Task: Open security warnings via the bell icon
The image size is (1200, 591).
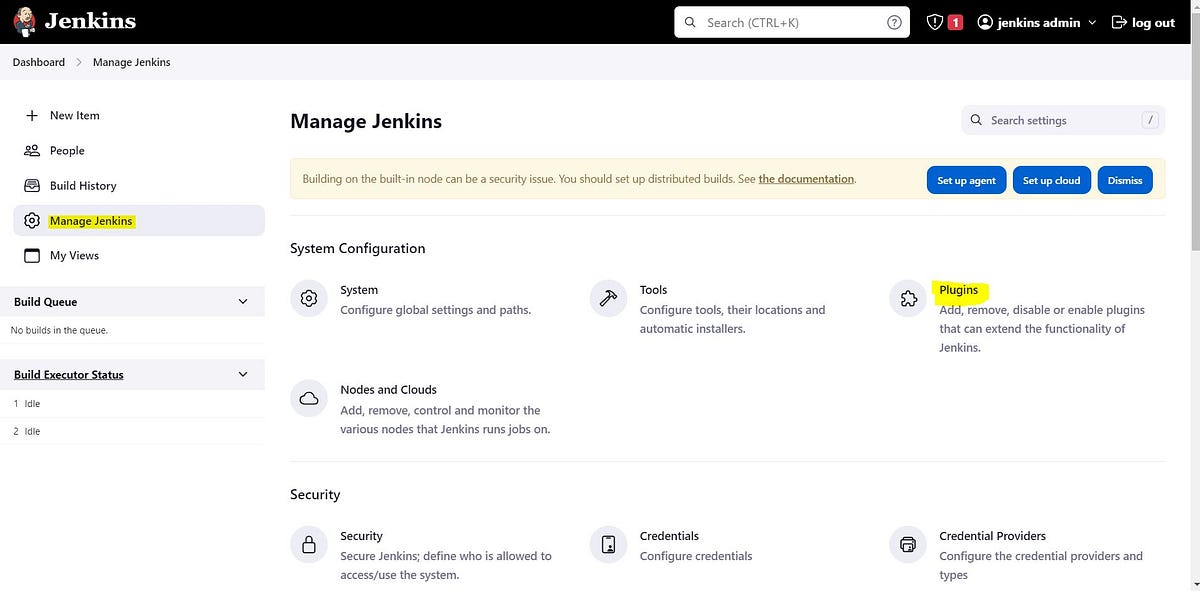Action: click(x=934, y=21)
